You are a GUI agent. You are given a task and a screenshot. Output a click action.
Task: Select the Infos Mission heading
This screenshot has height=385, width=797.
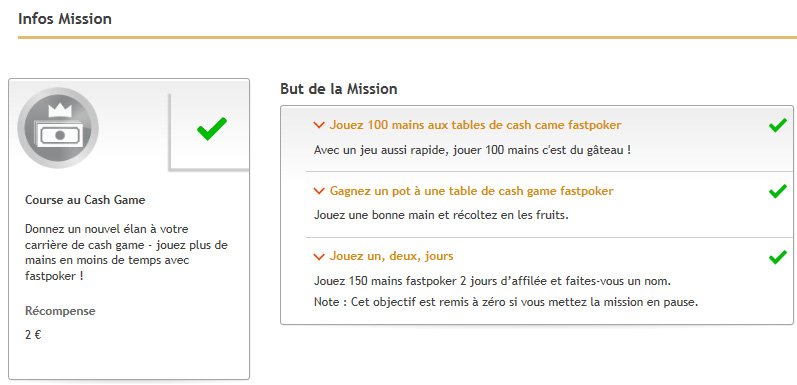click(x=65, y=19)
